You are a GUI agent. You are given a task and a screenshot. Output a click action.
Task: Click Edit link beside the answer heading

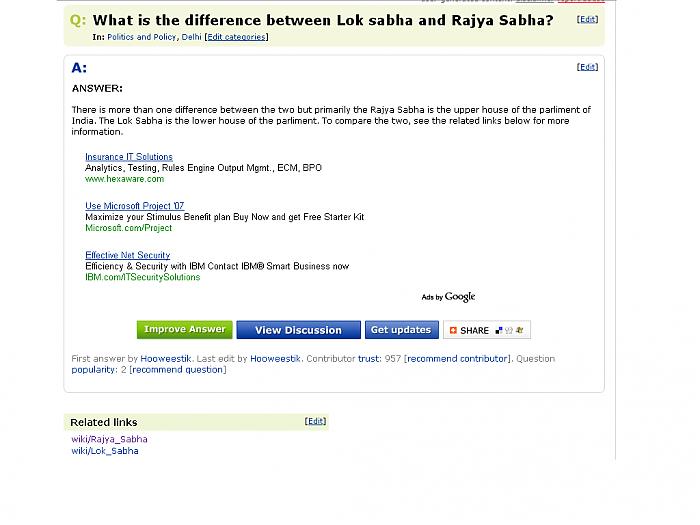pos(587,67)
